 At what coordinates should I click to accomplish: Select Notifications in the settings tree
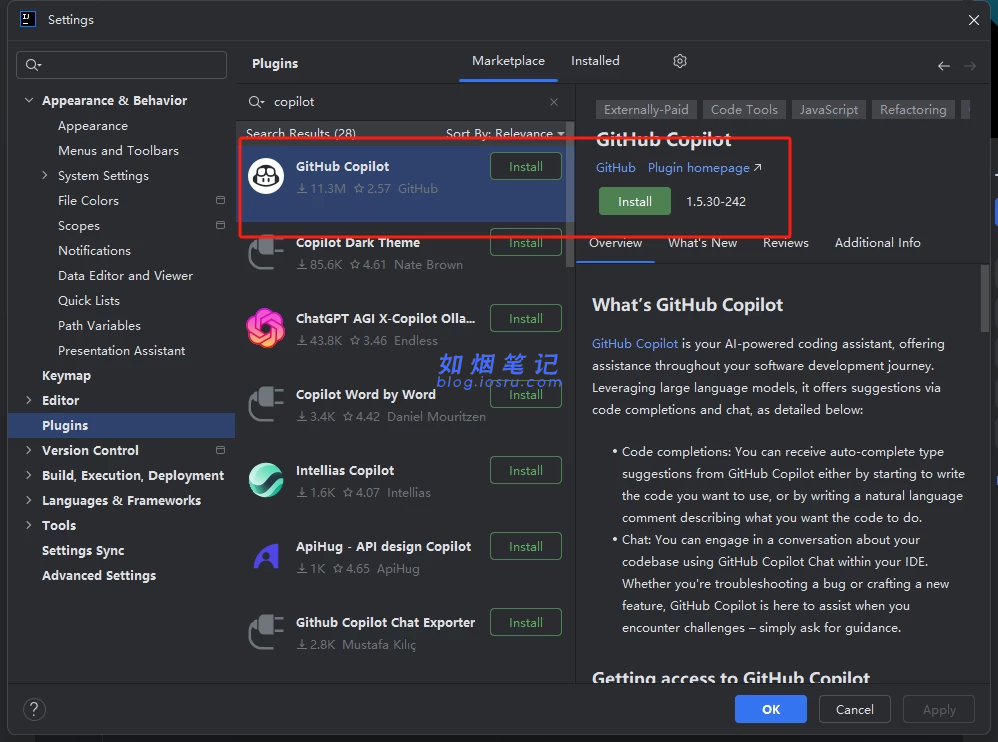tap(94, 250)
